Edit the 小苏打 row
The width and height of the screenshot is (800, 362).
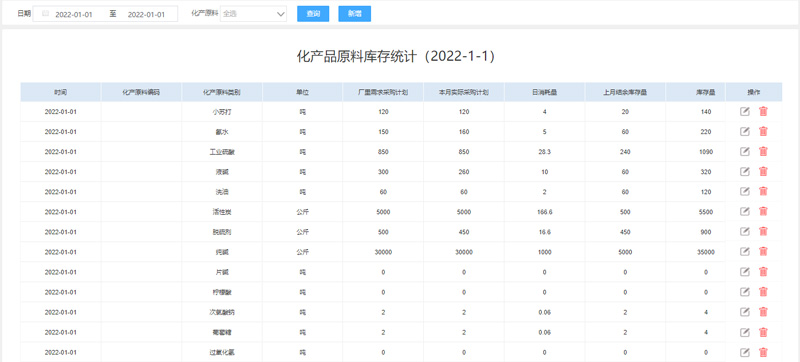[744, 112]
